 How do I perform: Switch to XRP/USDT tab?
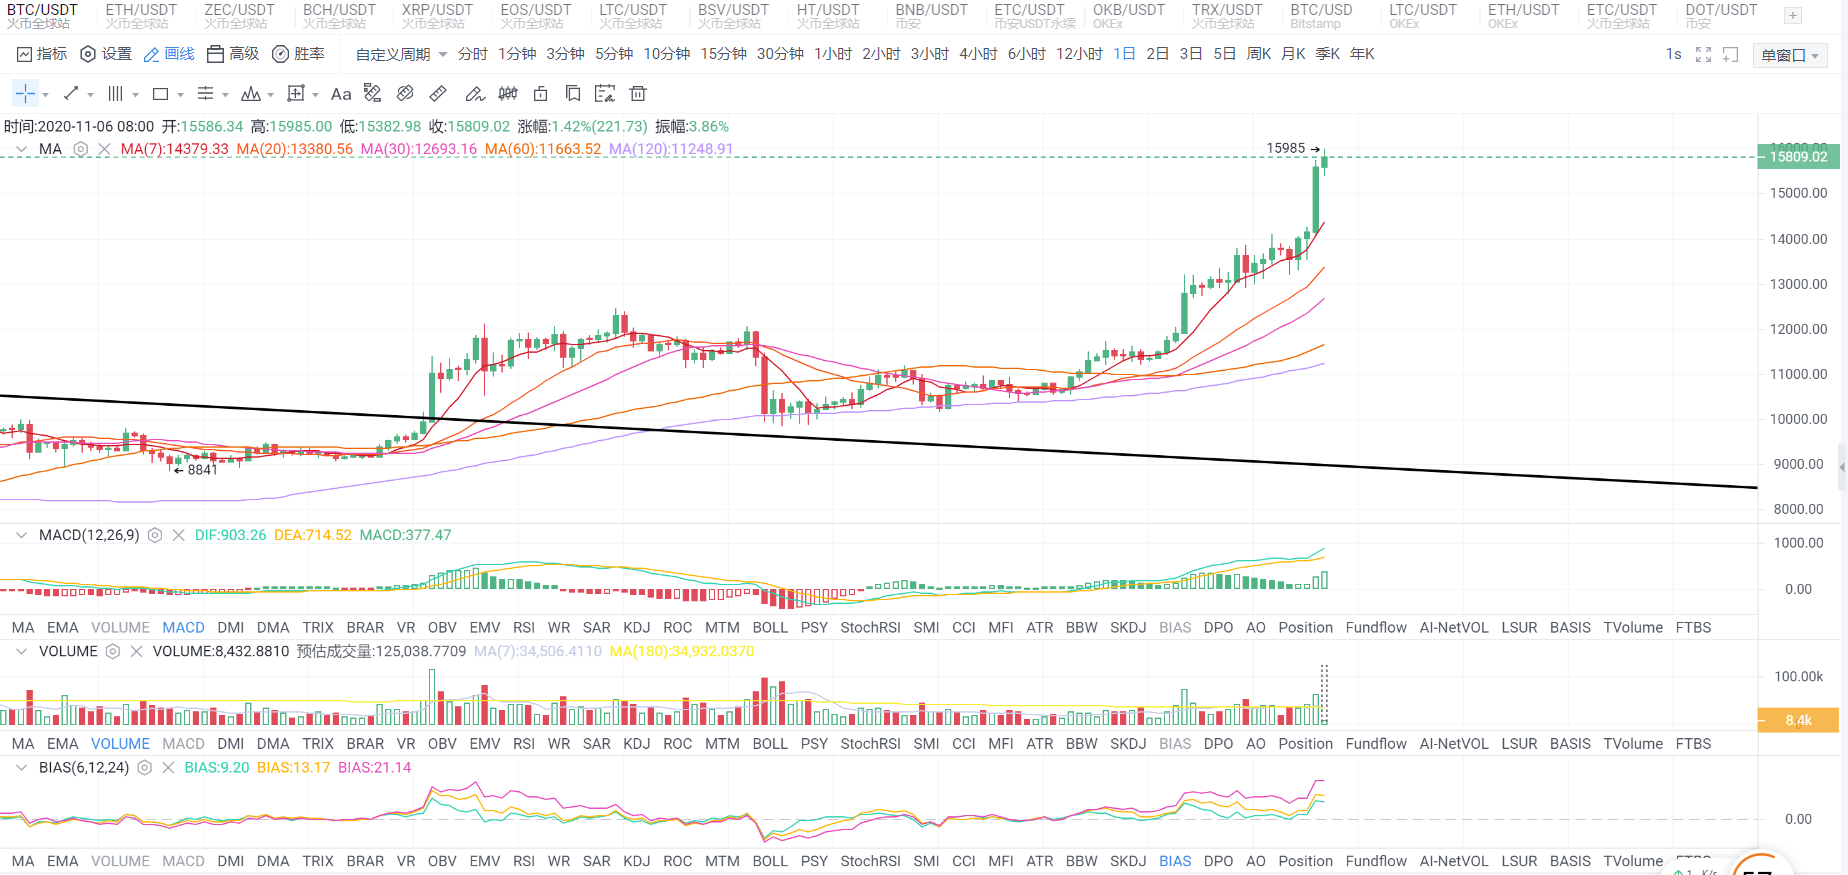pyautogui.click(x=437, y=16)
